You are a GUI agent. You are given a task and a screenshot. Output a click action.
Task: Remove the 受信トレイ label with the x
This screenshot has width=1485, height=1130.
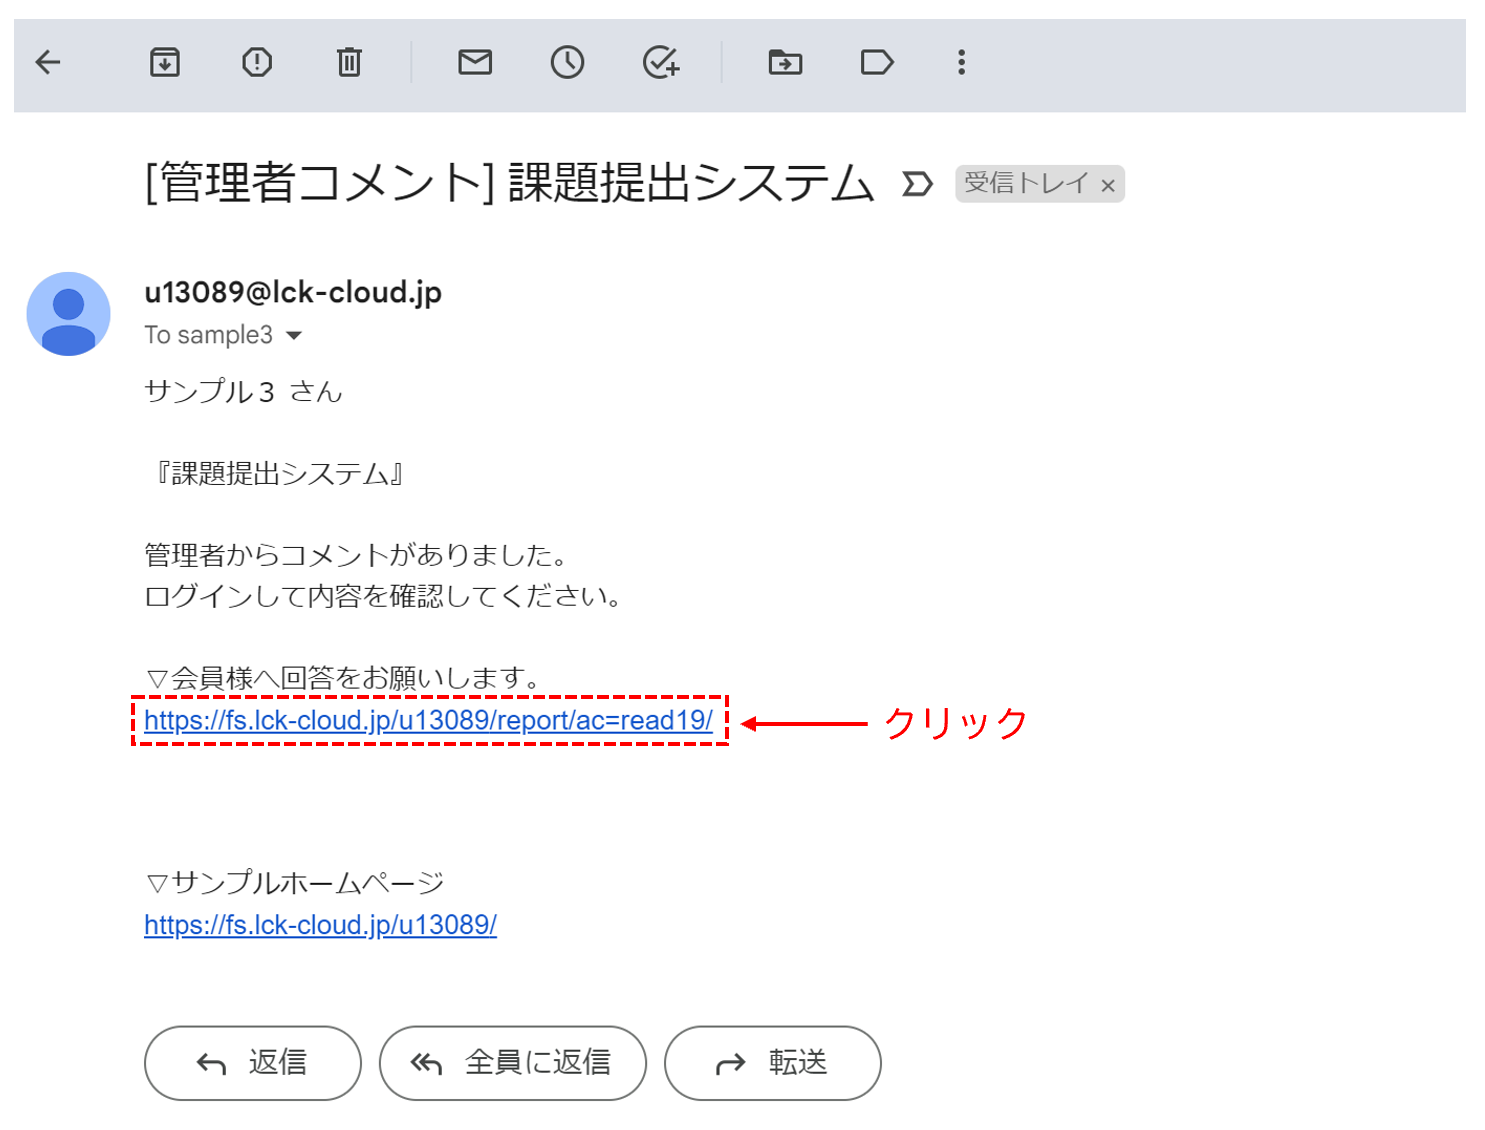pos(1108,184)
